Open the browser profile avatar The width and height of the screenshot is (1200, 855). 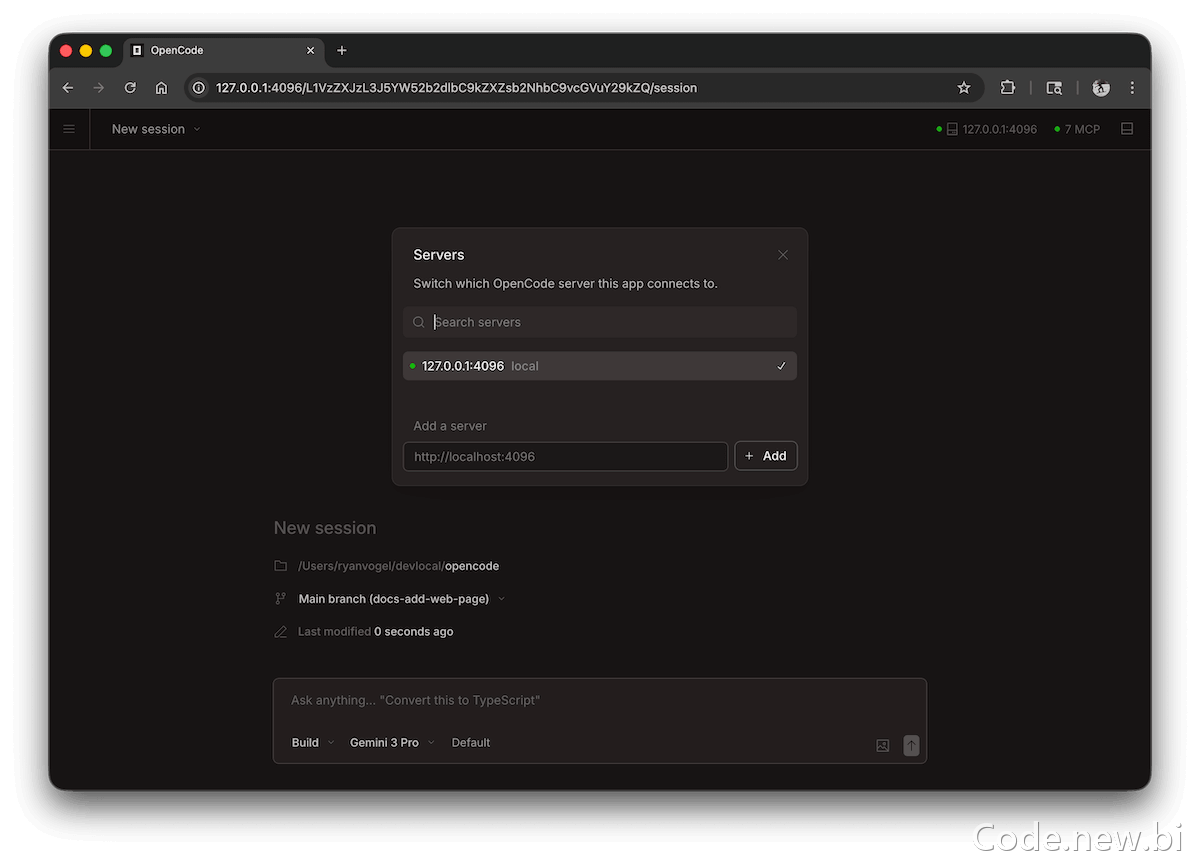(x=1101, y=88)
